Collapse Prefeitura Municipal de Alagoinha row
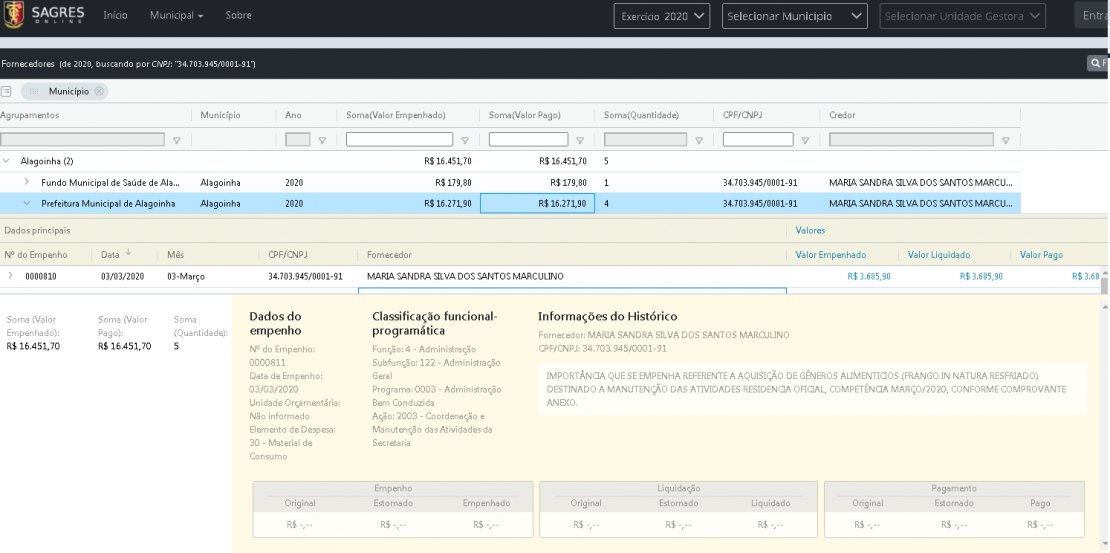This screenshot has height=553, width=1110. tap(27, 204)
